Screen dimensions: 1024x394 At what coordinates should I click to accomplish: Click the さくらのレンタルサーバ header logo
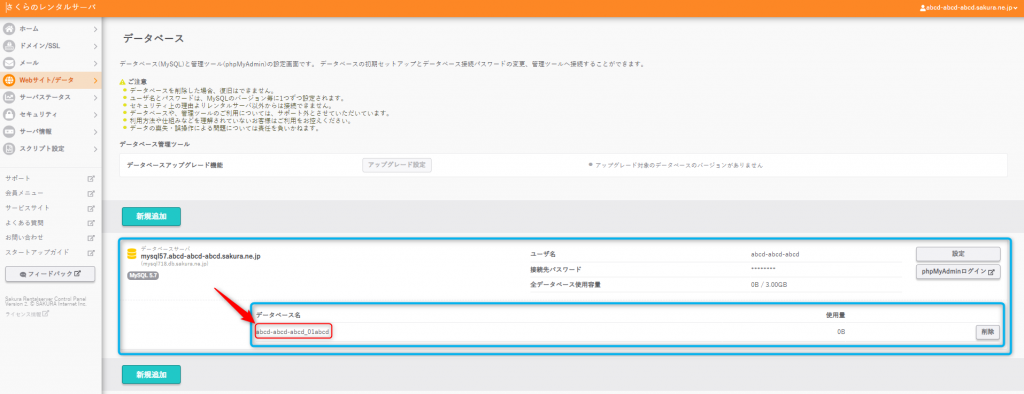click(x=50, y=8)
